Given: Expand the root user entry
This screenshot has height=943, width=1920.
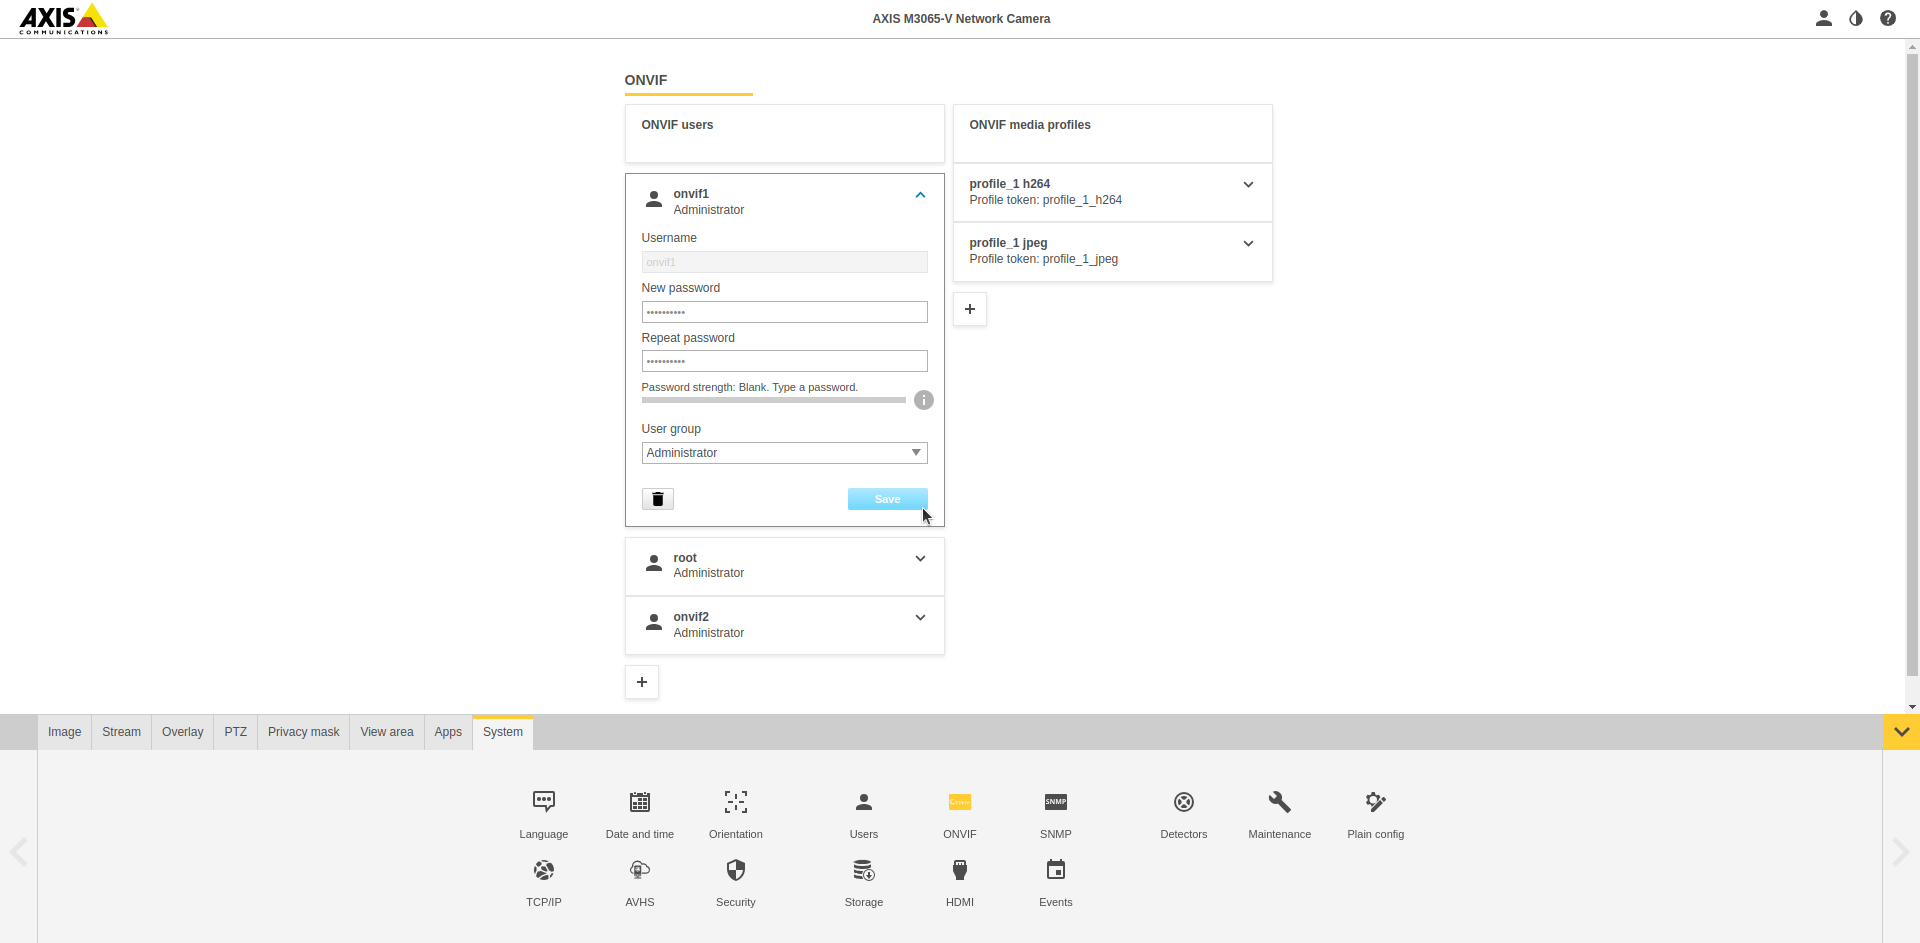Looking at the screenshot, I should tap(920, 559).
